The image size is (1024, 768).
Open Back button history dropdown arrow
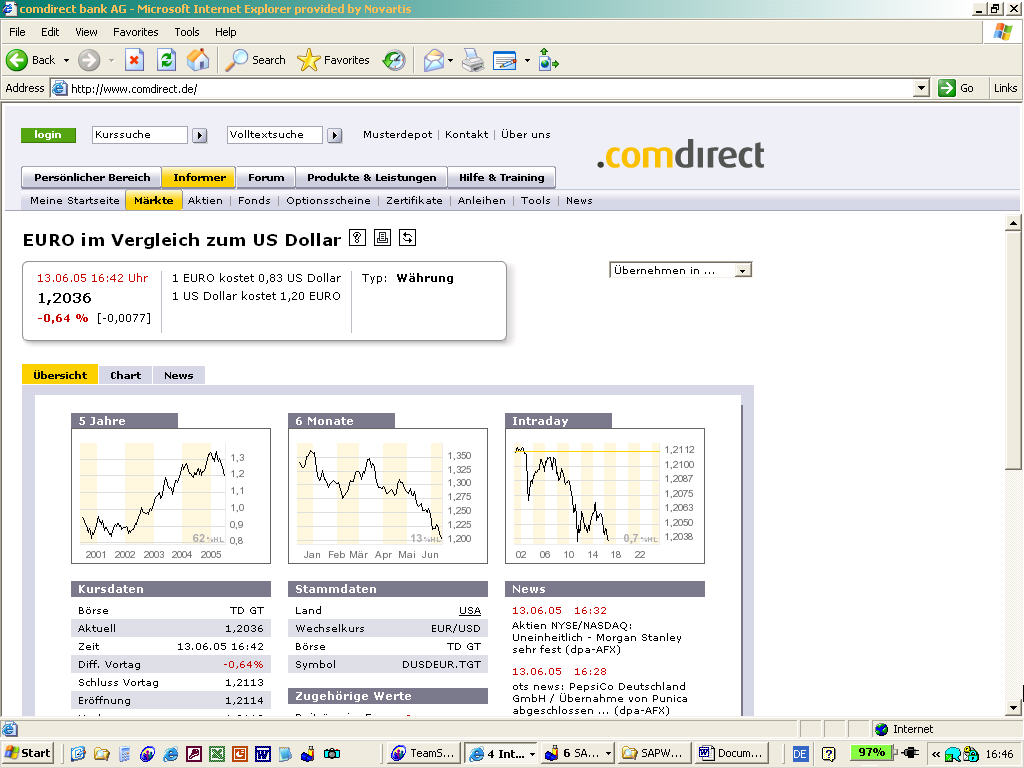(x=66, y=60)
